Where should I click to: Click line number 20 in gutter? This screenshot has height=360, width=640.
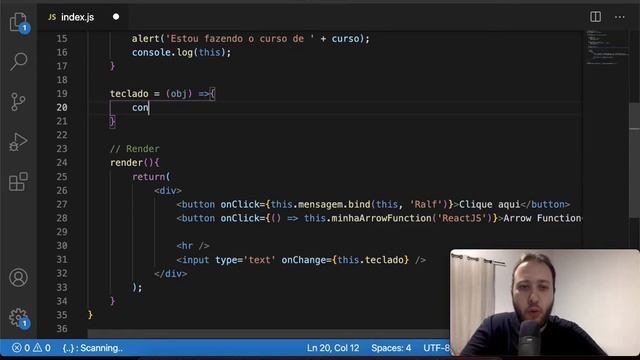62,107
